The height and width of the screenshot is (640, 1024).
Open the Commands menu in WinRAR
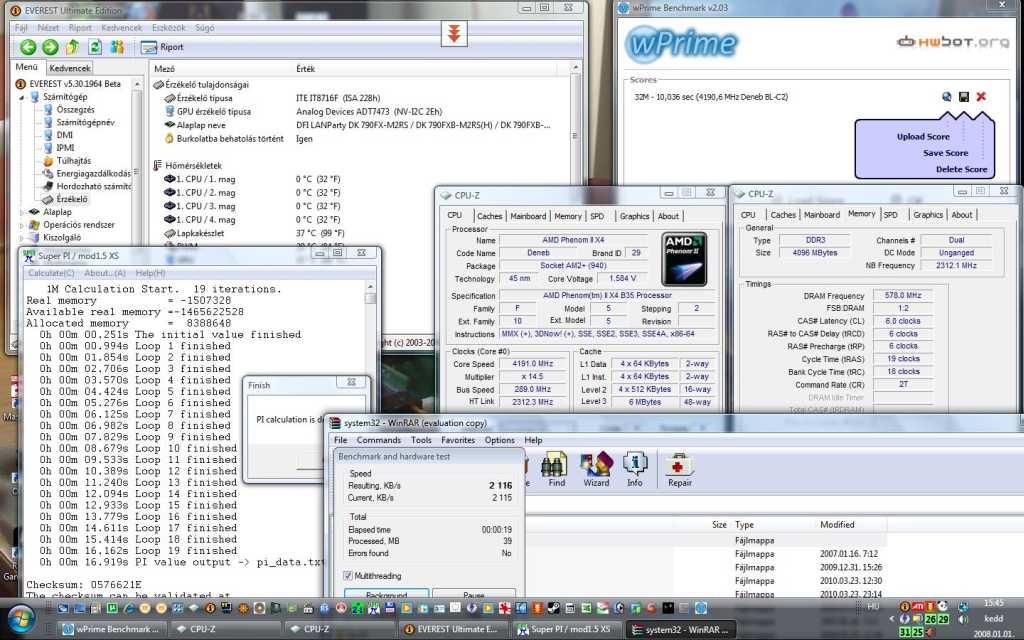379,440
